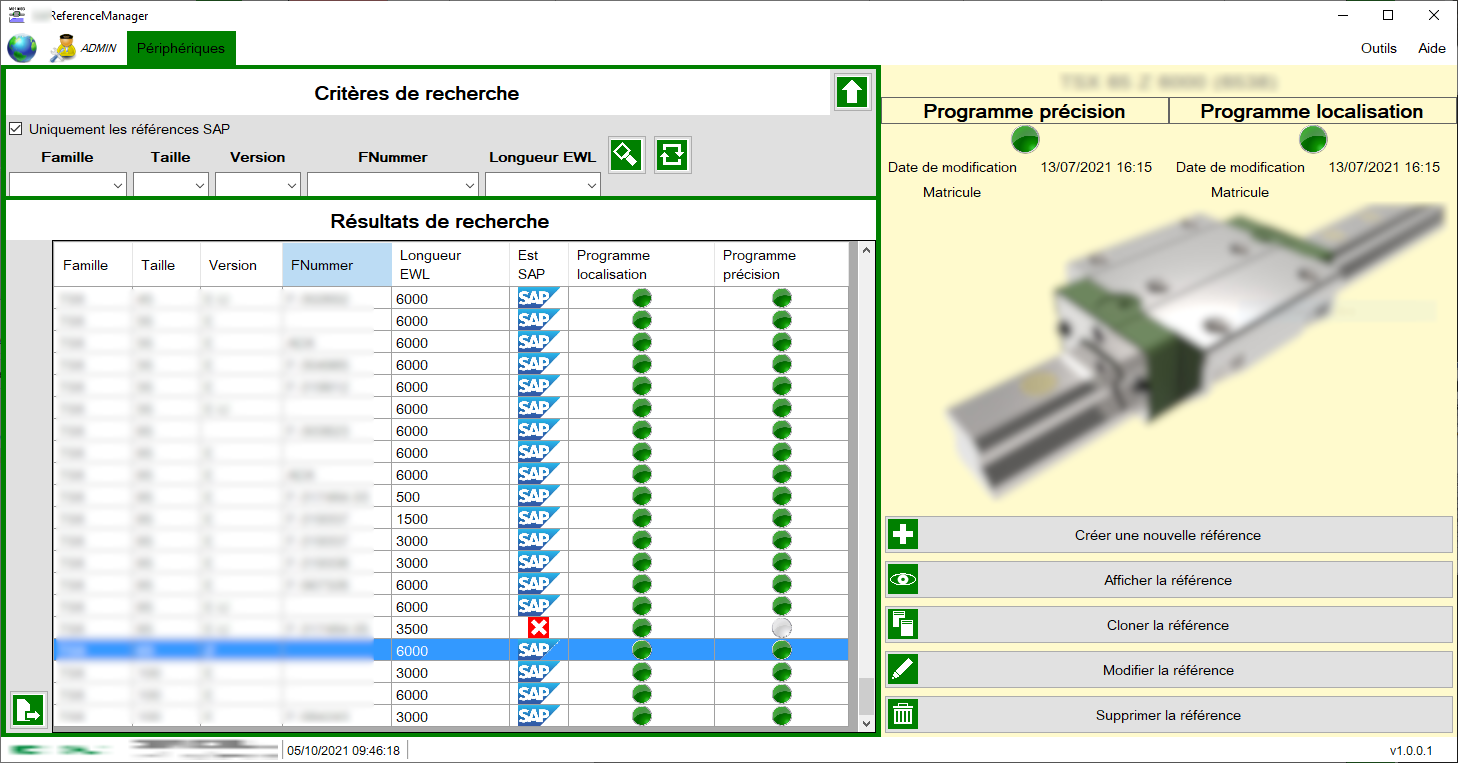Image resolution: width=1458 pixels, height=763 pixels.
Task: Toggle the Programme localisation status indicator
Action: tap(1313, 140)
